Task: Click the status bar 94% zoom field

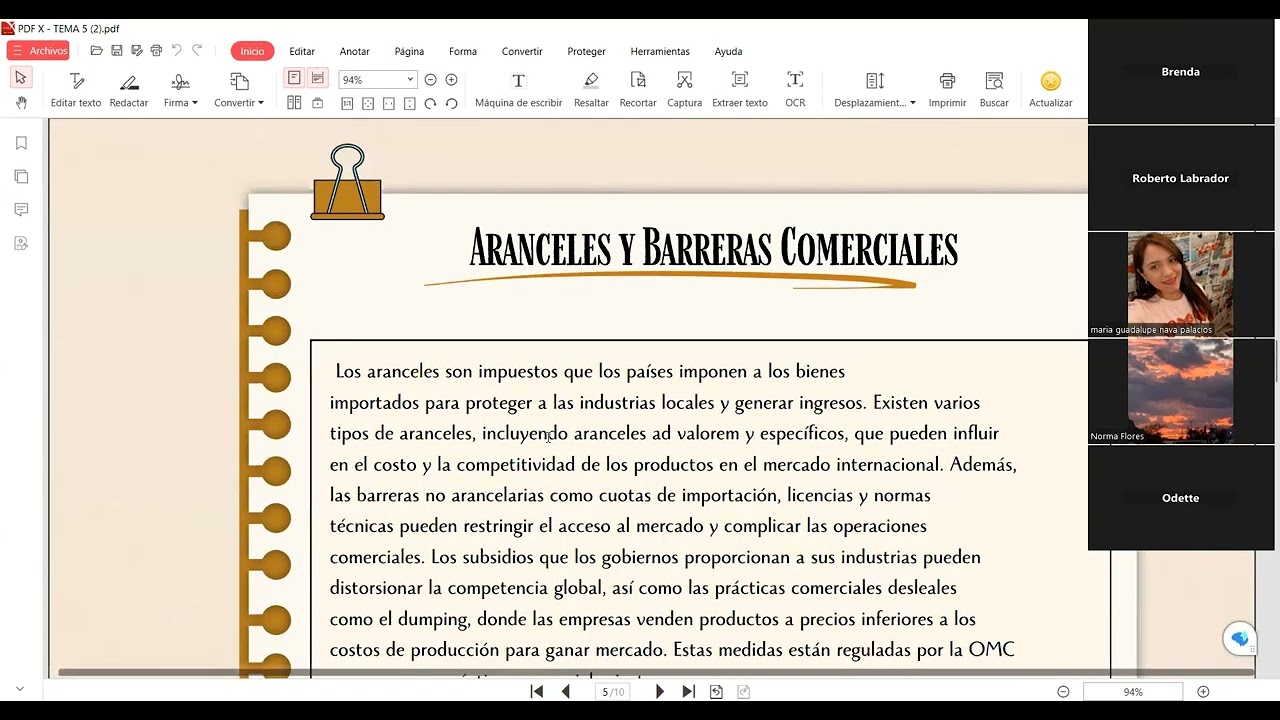Action: click(1133, 691)
